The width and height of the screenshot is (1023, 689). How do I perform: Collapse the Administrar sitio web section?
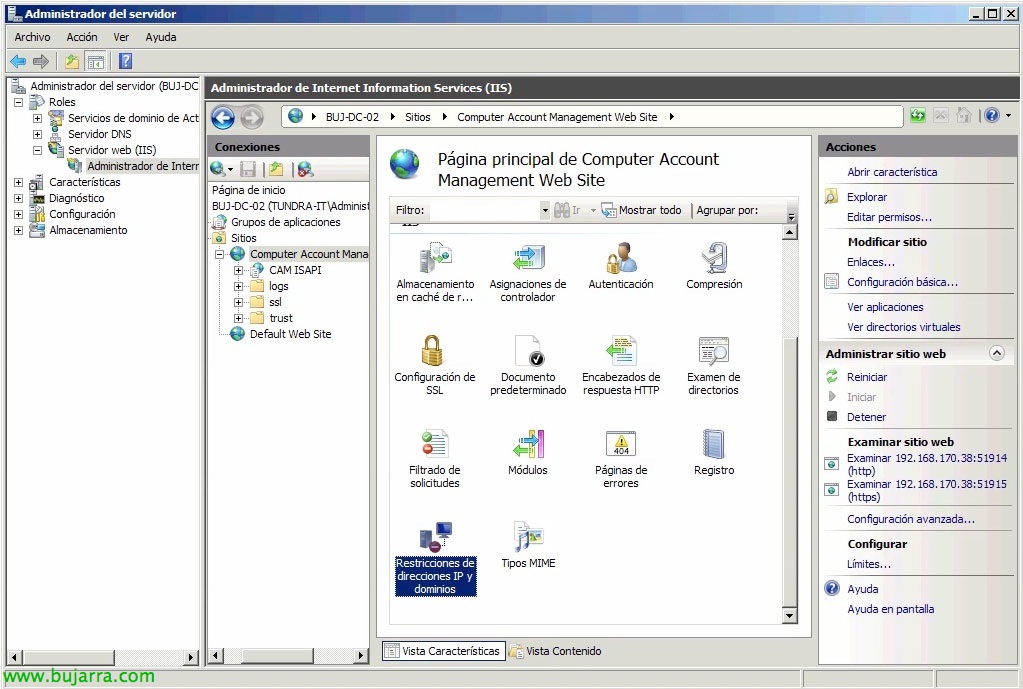coord(997,353)
